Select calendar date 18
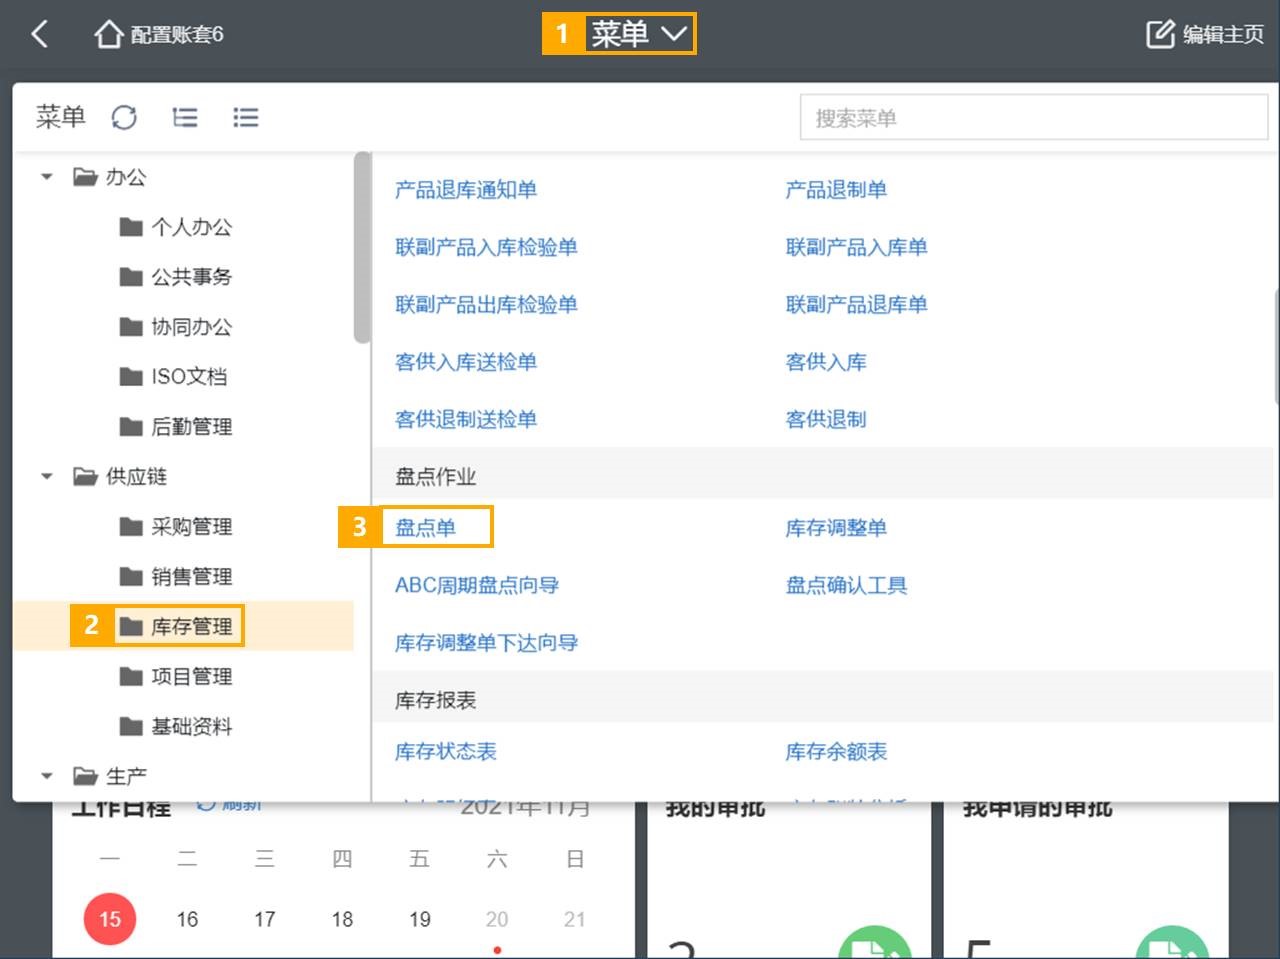This screenshot has width=1280, height=959. coord(342,919)
